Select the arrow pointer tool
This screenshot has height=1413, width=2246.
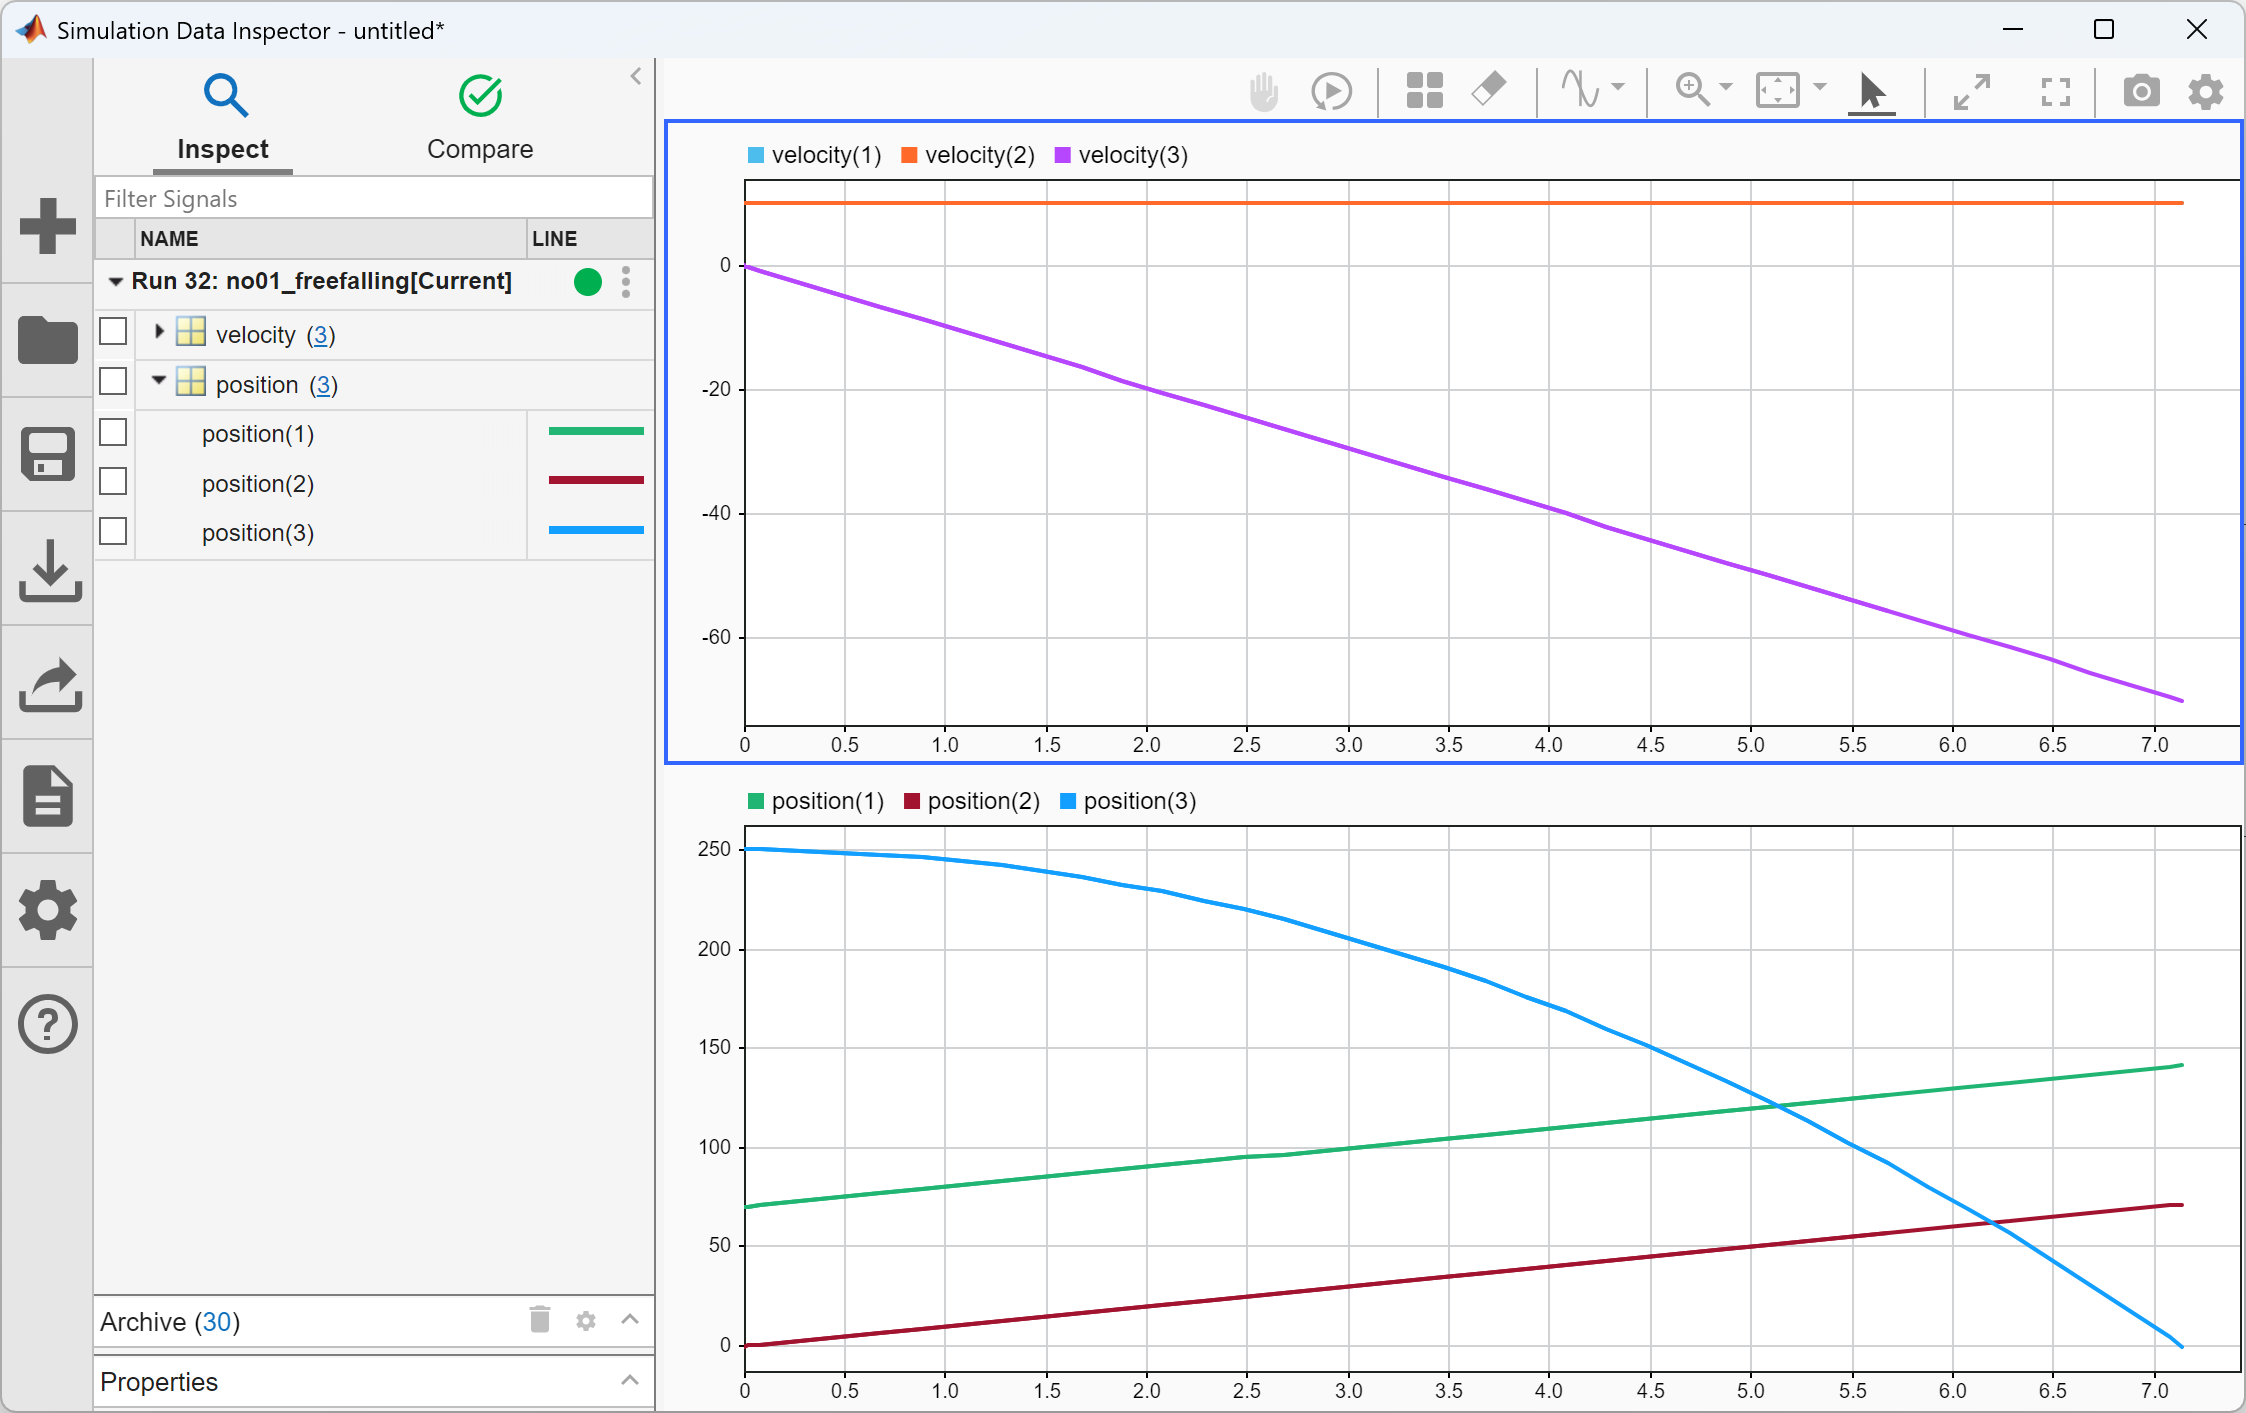pos(1871,92)
